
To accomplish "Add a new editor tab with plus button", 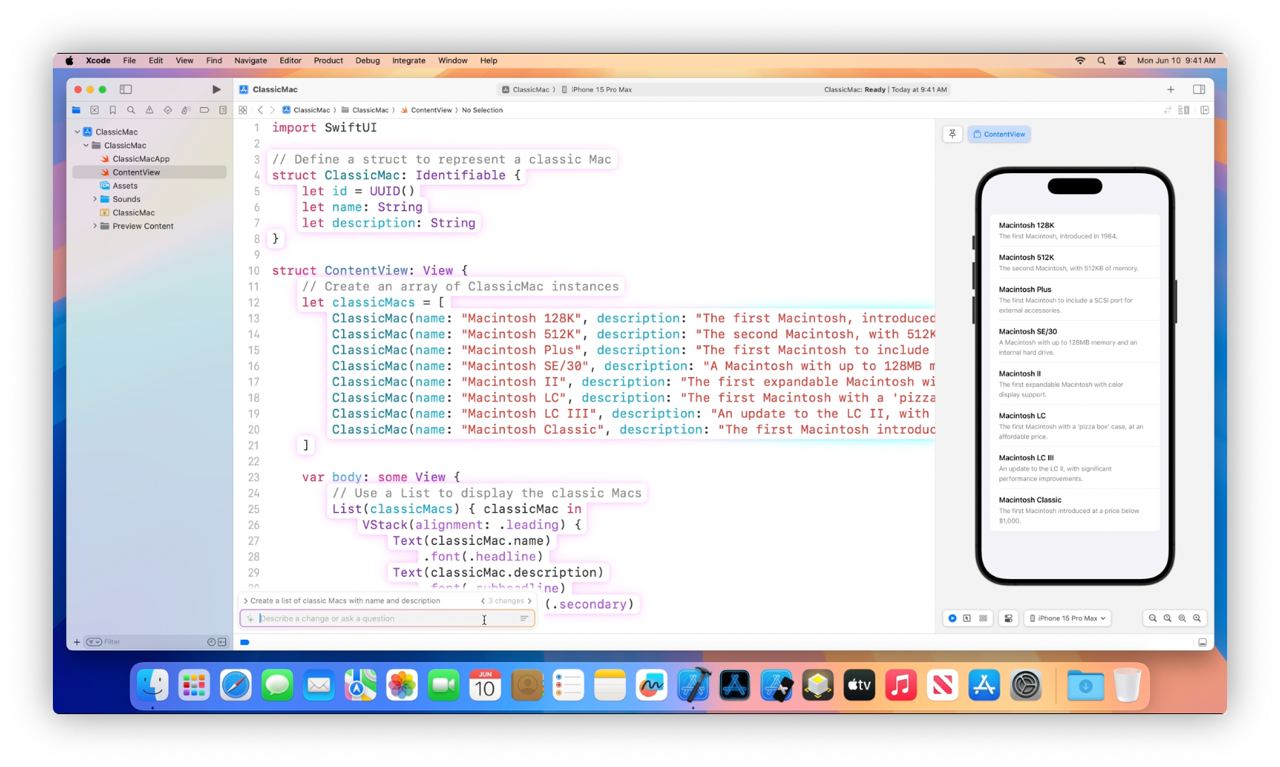I will click(x=1170, y=89).
